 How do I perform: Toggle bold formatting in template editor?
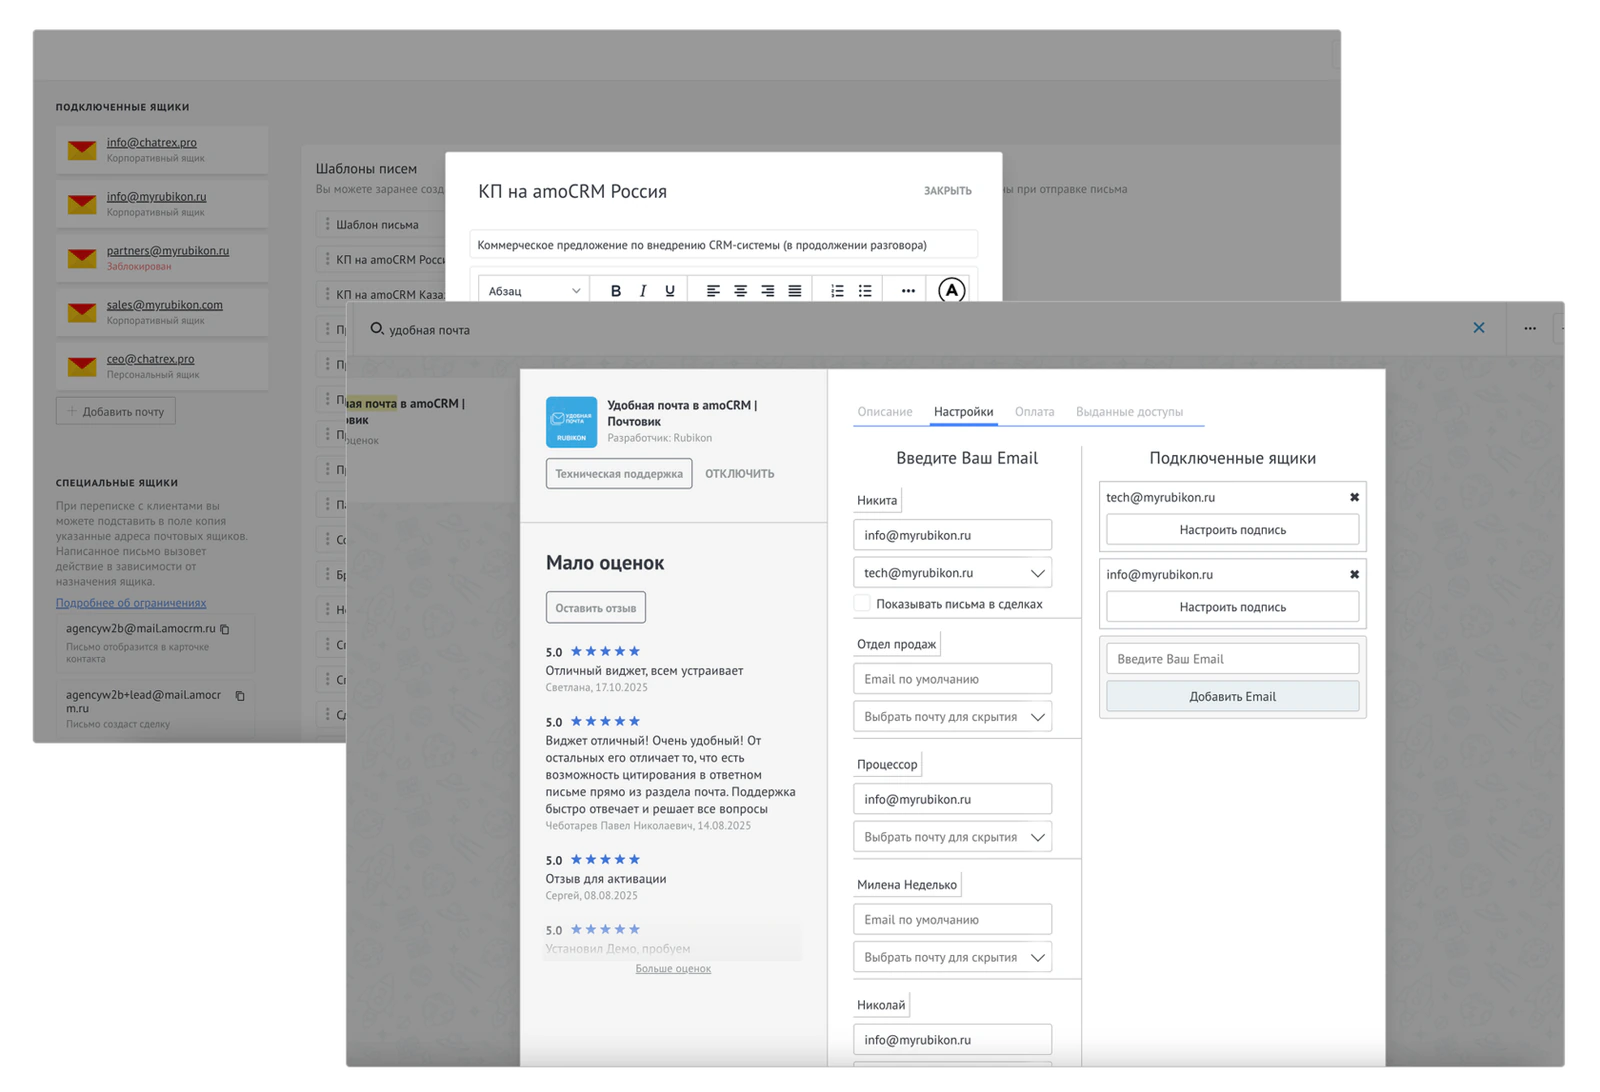coord(616,291)
